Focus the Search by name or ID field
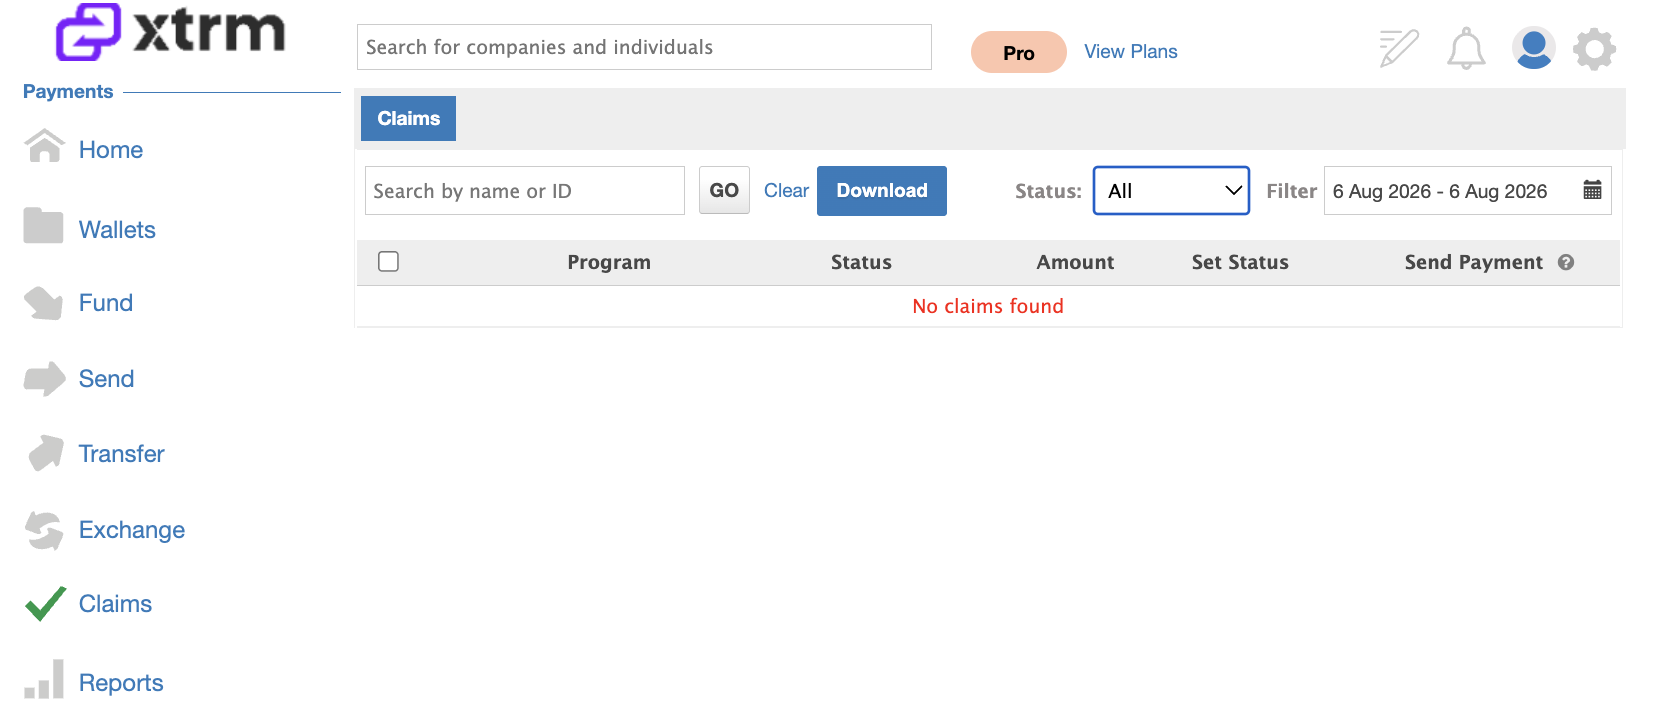Image resolution: width=1664 pixels, height=718 pixels. click(x=525, y=190)
